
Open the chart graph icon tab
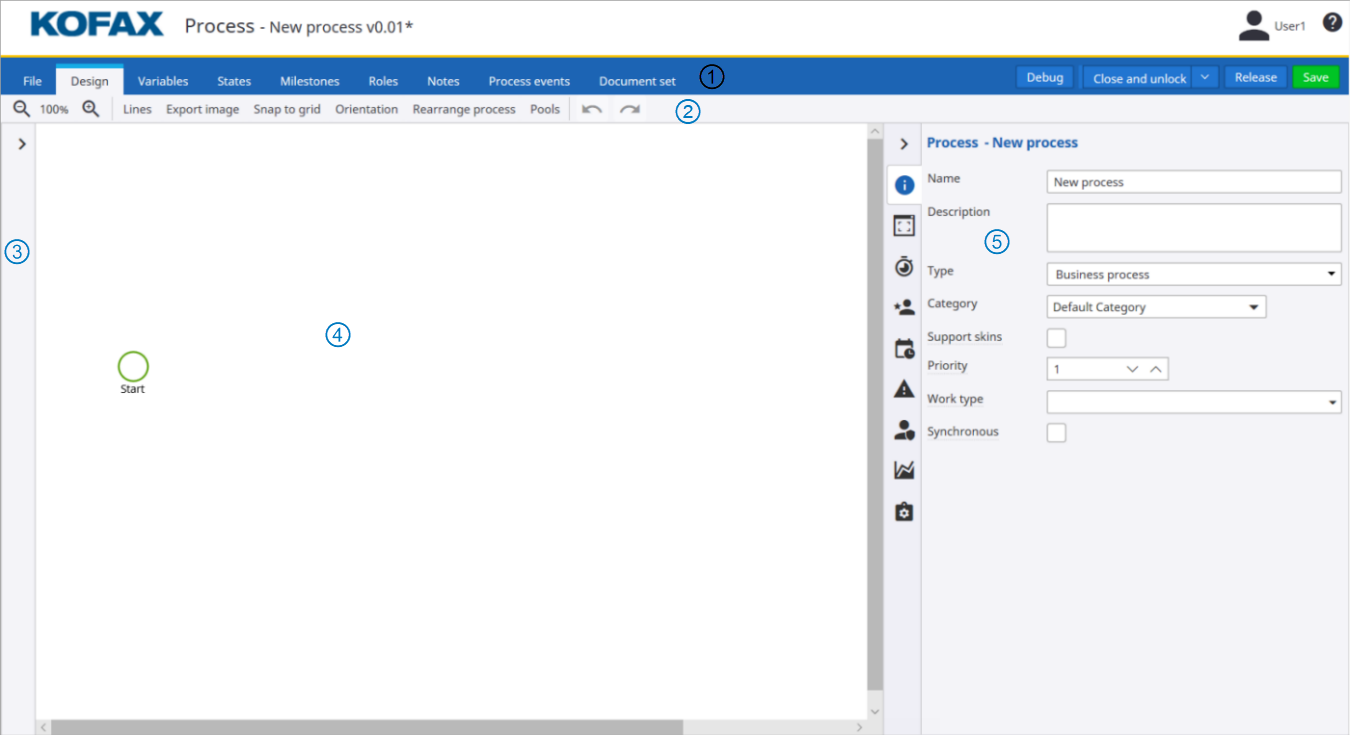[x=904, y=470]
